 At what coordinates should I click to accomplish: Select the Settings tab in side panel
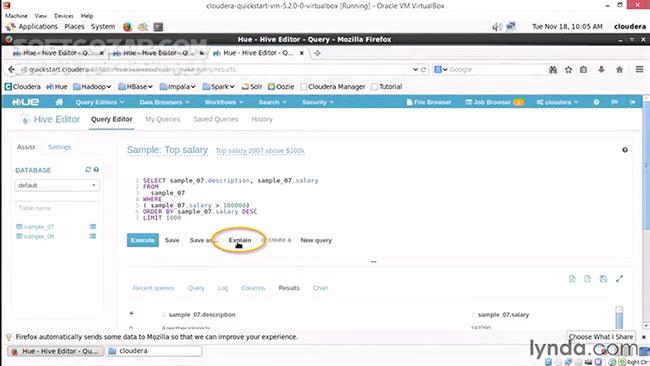click(59, 147)
